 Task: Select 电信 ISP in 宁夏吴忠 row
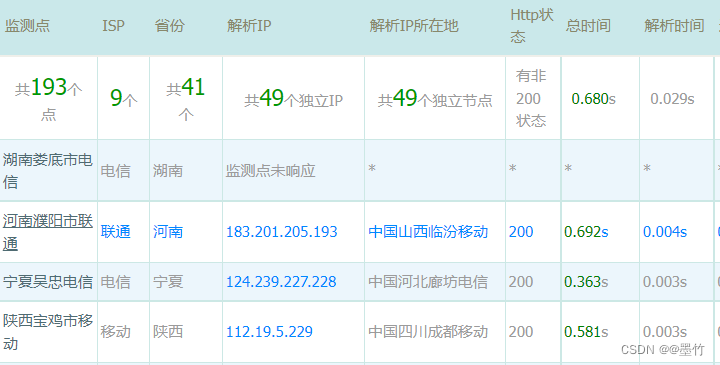(x=115, y=282)
